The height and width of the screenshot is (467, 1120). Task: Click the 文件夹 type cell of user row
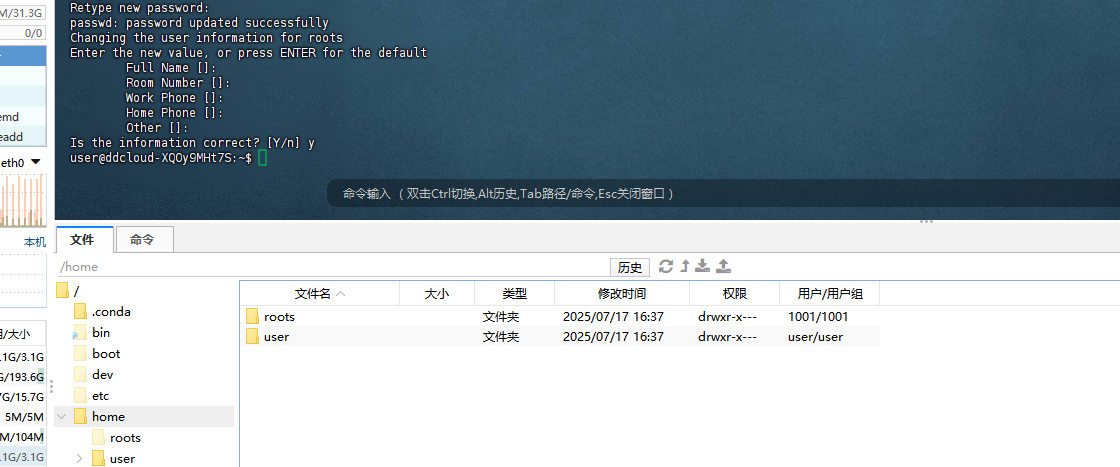pyautogui.click(x=501, y=337)
